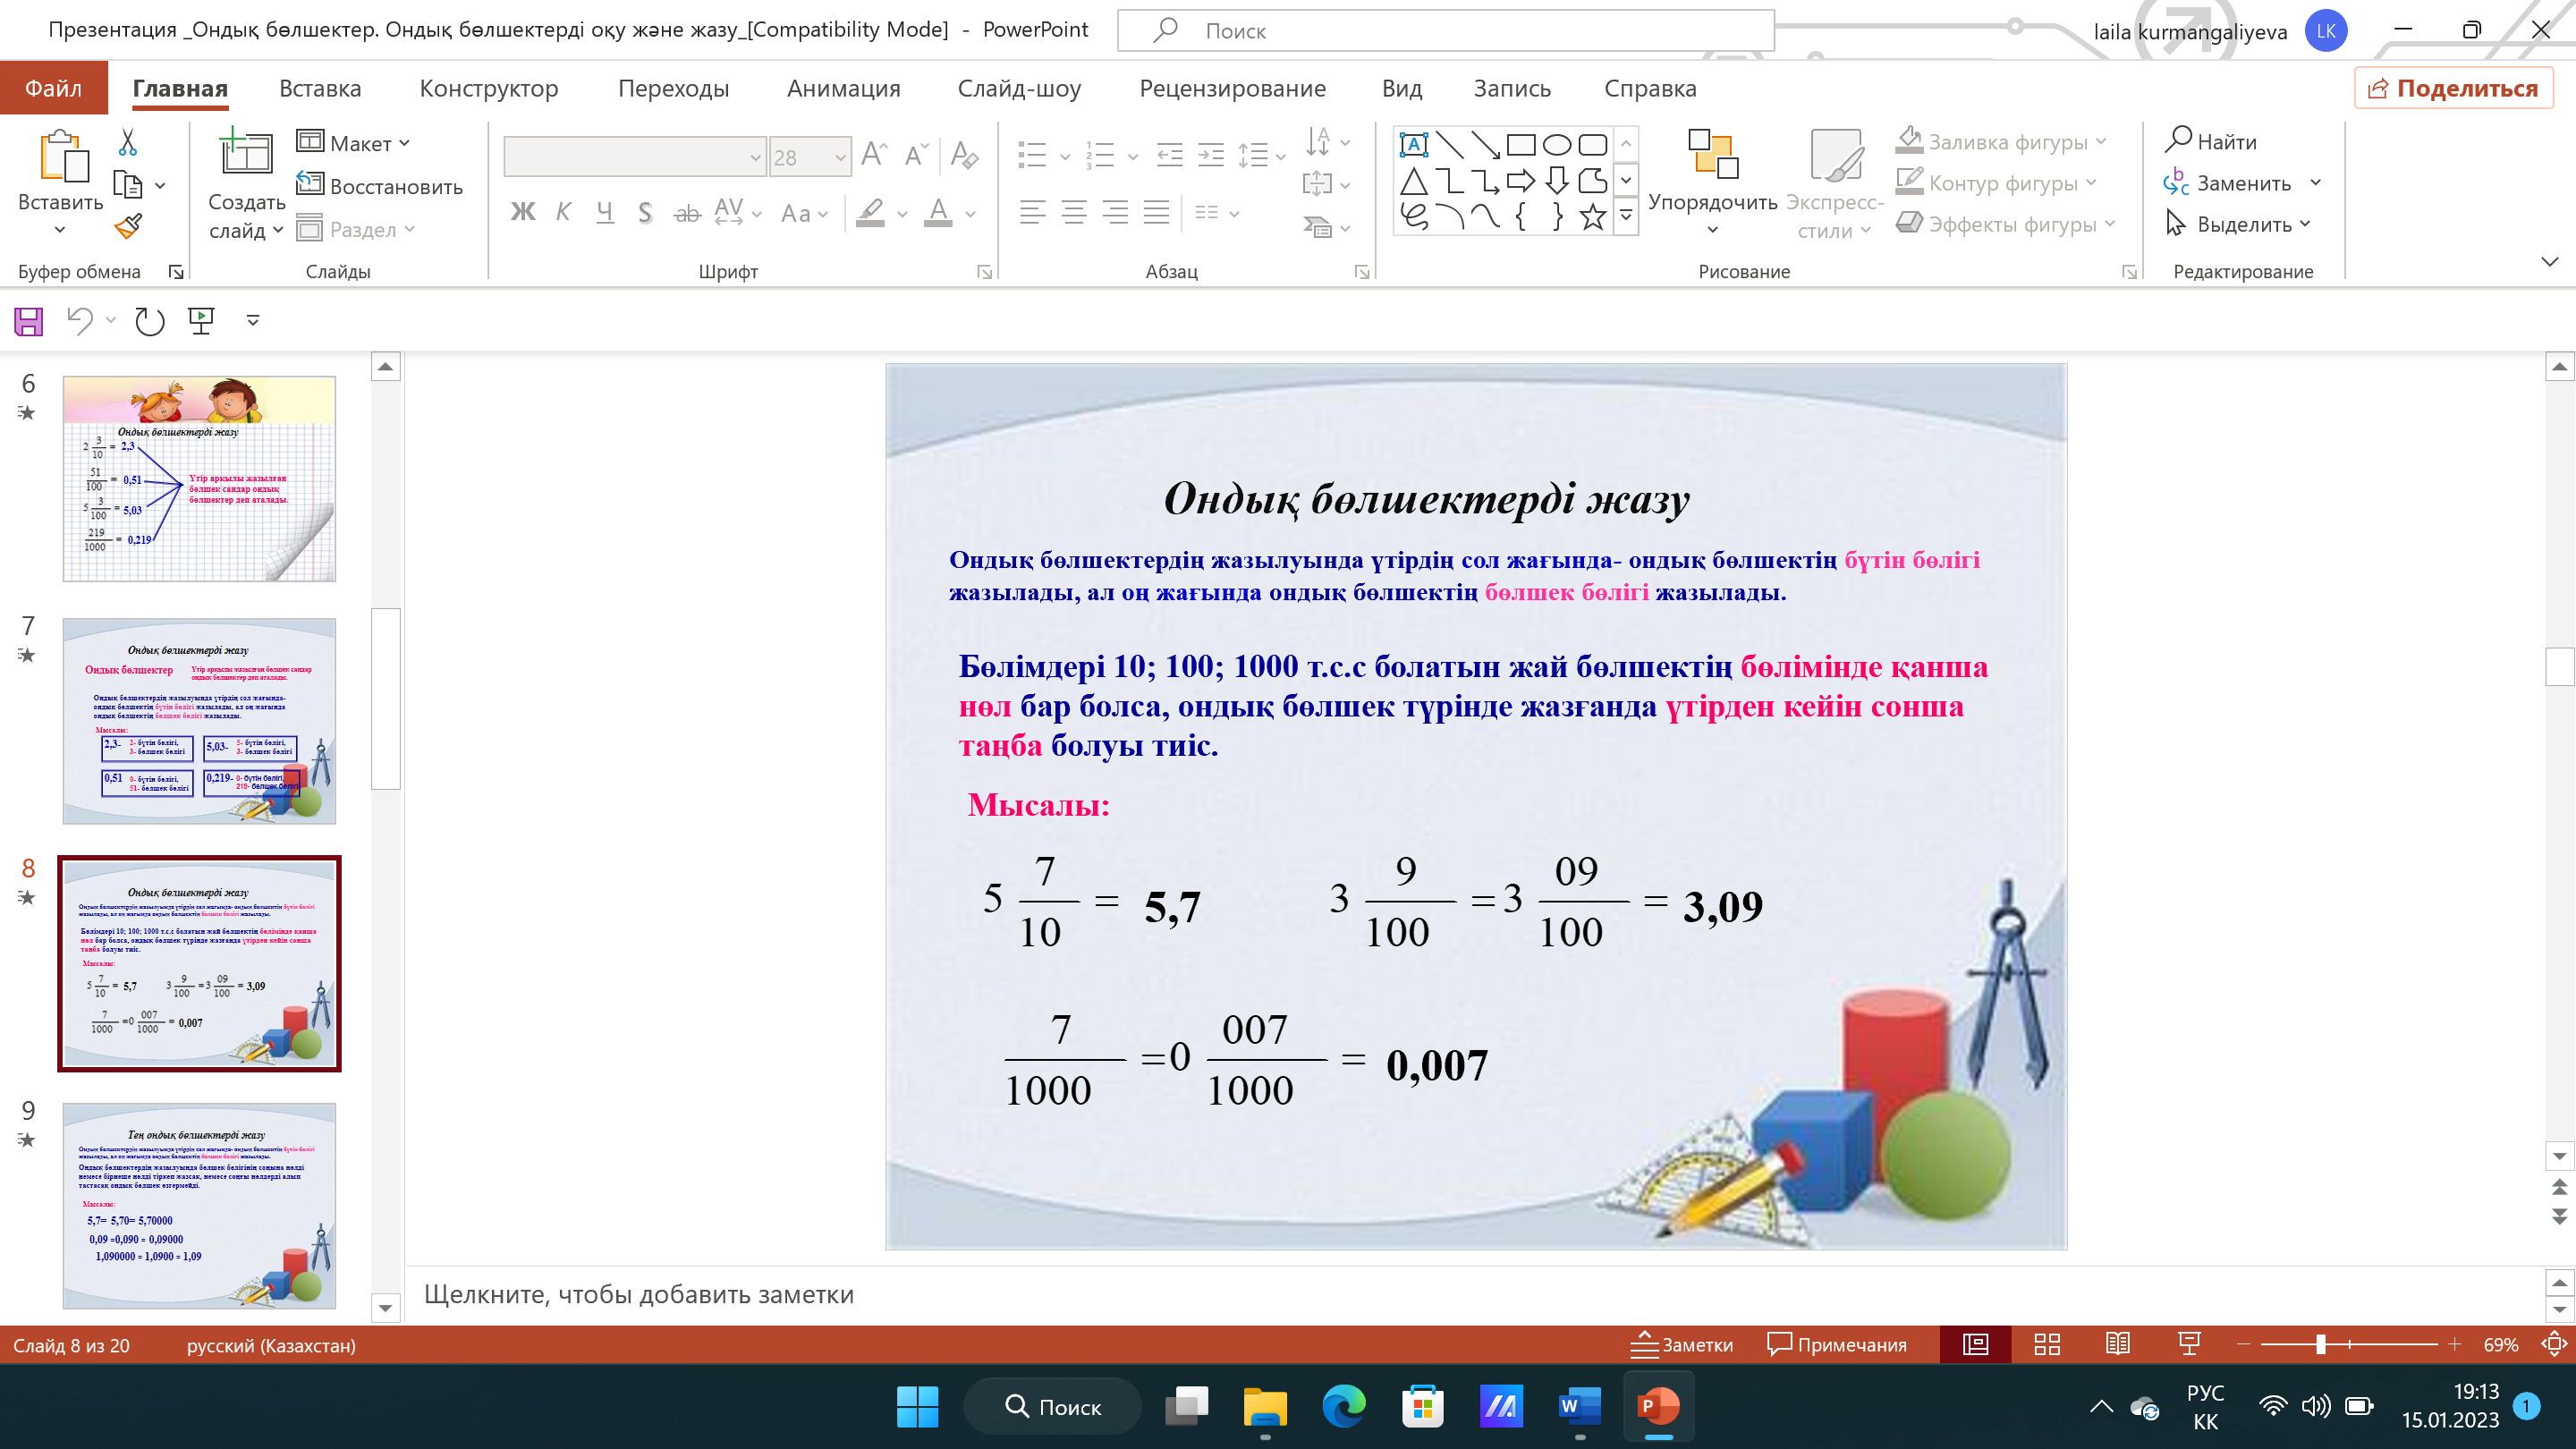Toggle Заметки notes pane in status bar
2576x1449 pixels.
[1681, 1345]
